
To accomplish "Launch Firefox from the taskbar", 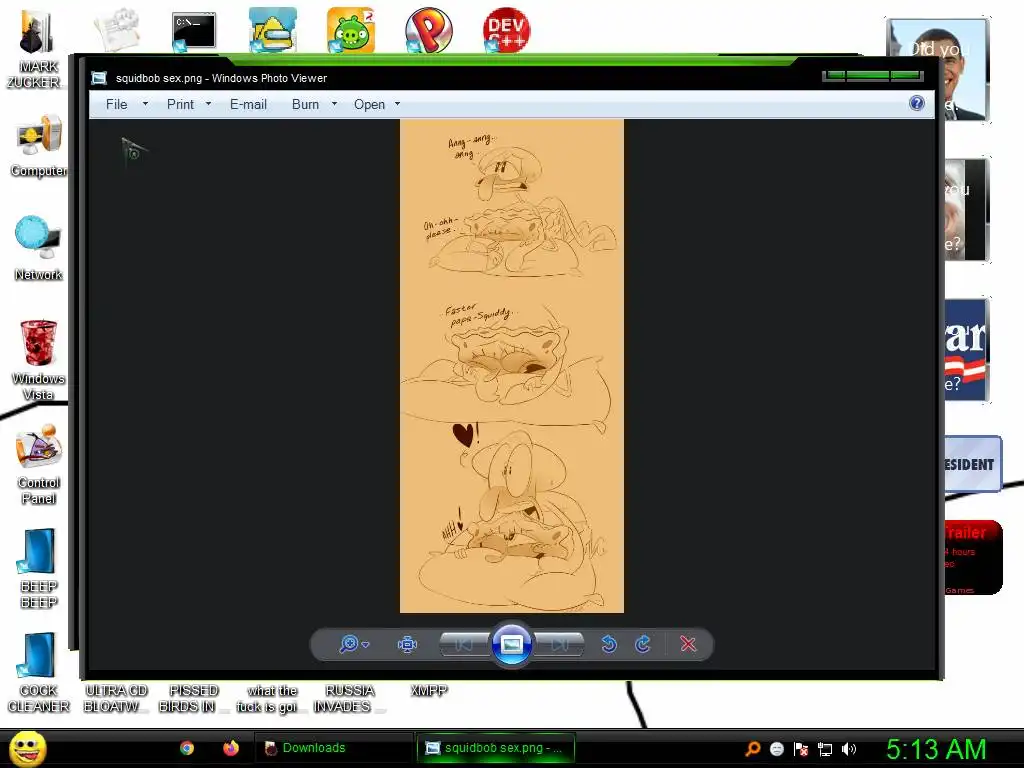I will 231,748.
